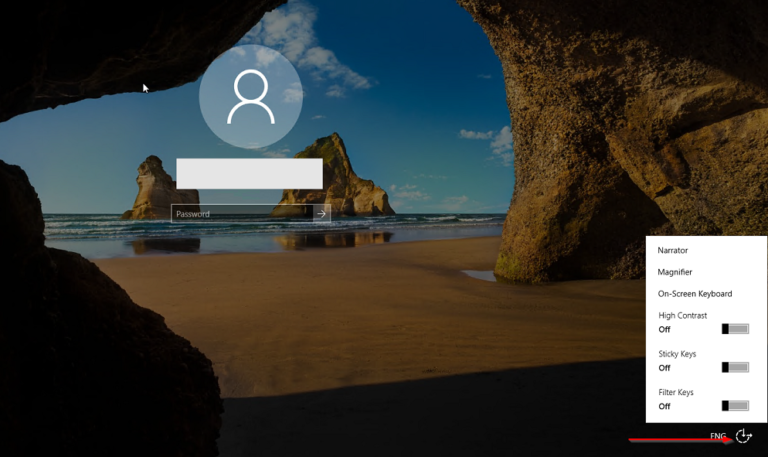Turn on the Filter Keys switch

735,405
